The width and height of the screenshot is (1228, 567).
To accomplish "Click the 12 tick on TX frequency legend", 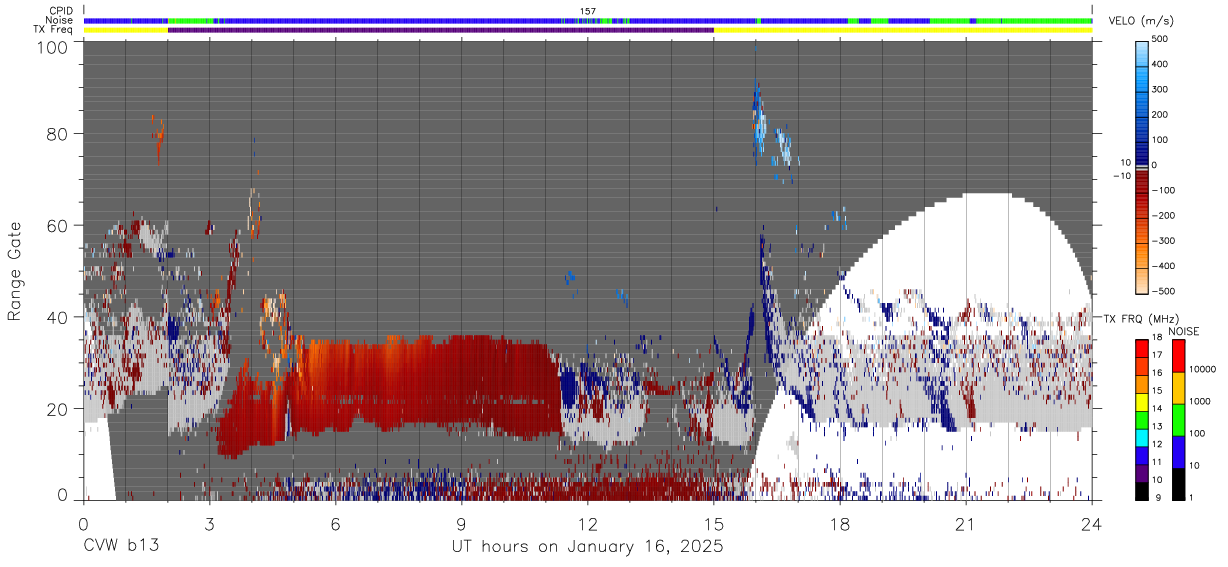I will tap(1159, 444).
